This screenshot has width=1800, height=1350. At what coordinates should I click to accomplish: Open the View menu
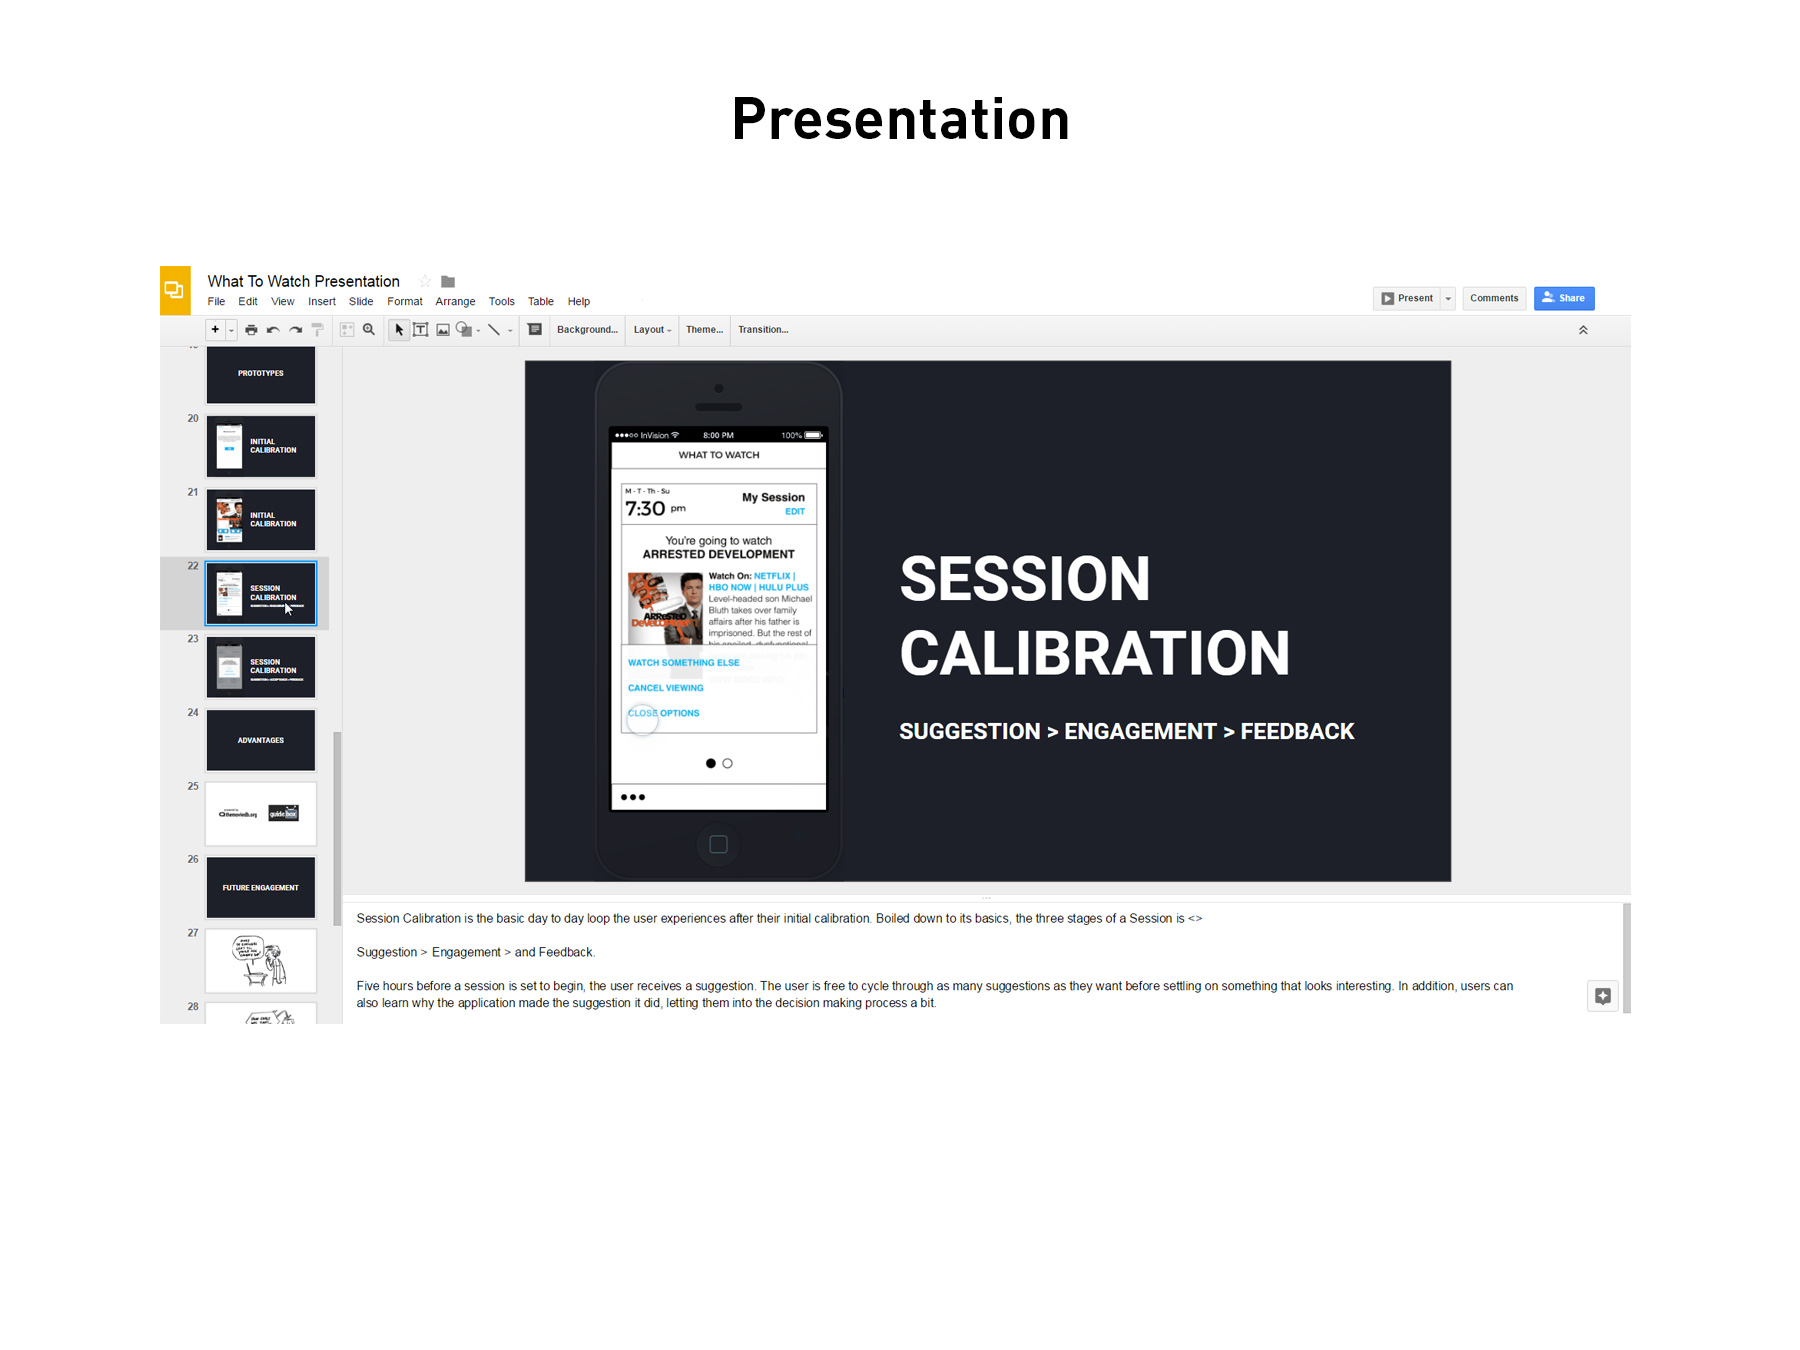[x=283, y=302]
